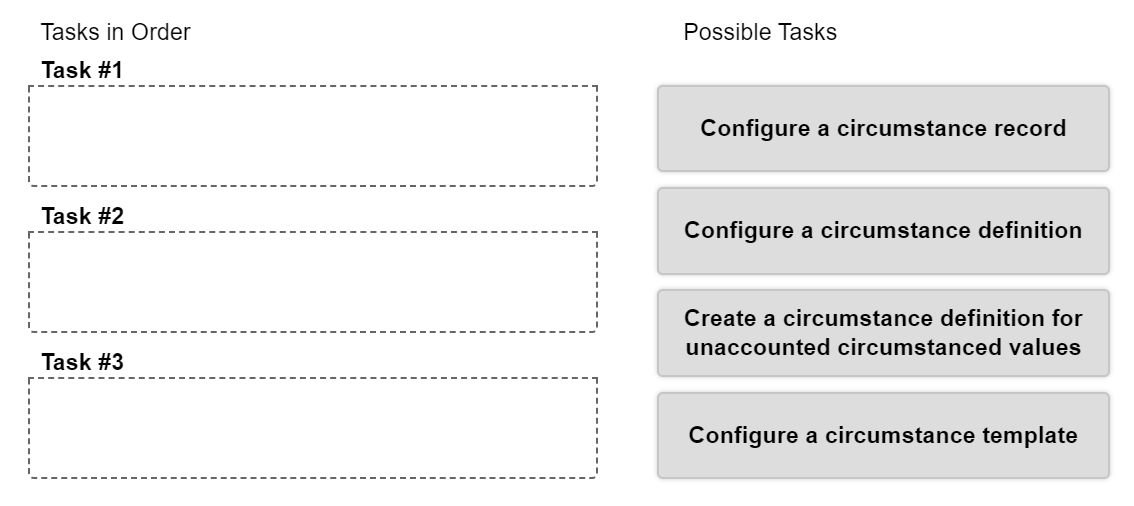Viewport: 1134px width, 506px height.
Task: Click the 'Configure a circumstance record' tile
Action: pos(883,128)
